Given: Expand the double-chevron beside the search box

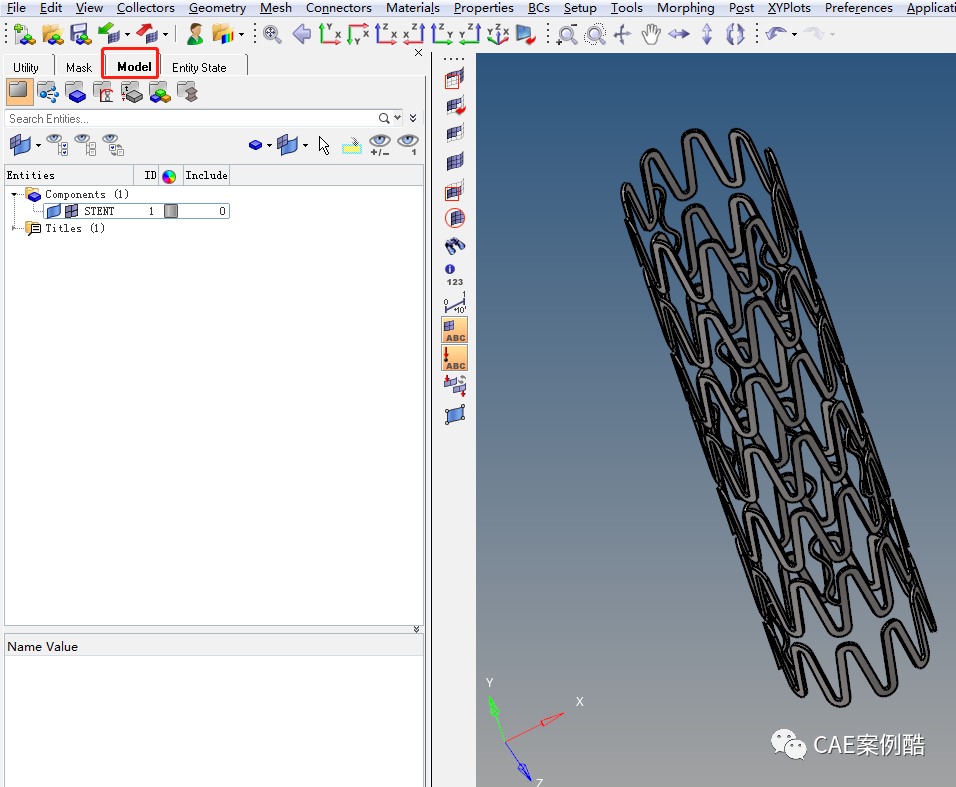Looking at the screenshot, I should (413, 118).
